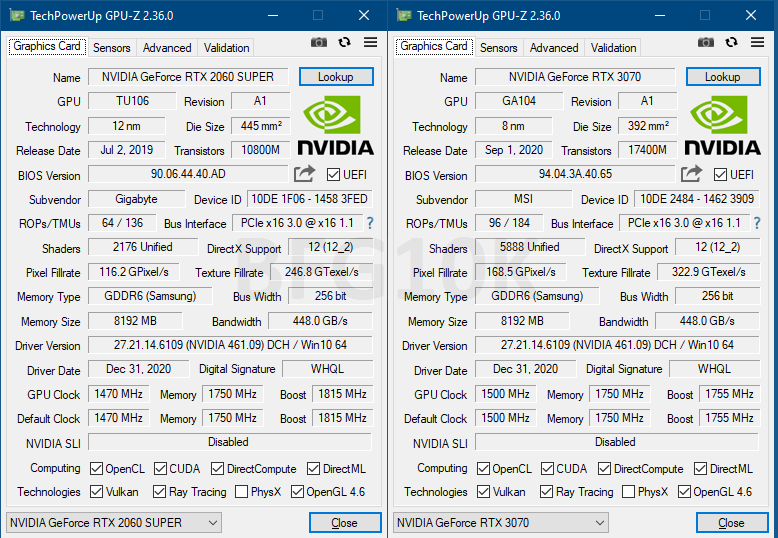Click screenshot camera icon in RTX 3070 window
The image size is (778, 538).
(x=706, y=43)
